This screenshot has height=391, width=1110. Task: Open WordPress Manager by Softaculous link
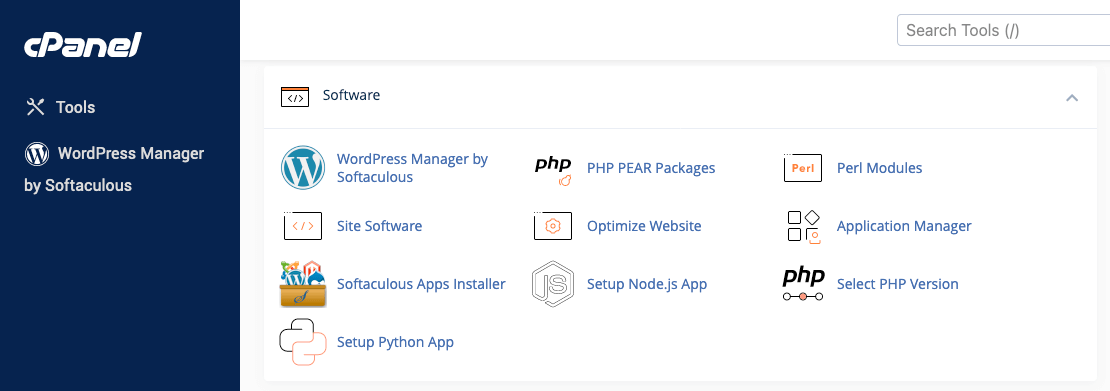(412, 168)
